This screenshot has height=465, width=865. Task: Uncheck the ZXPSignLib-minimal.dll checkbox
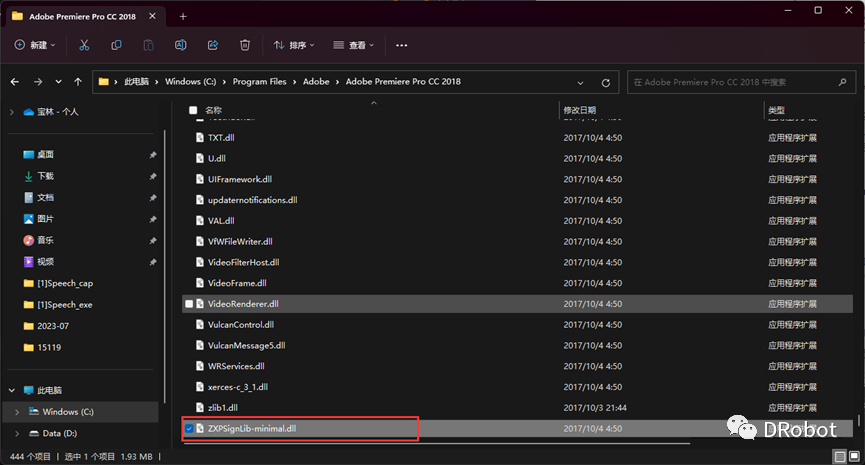[189, 429]
